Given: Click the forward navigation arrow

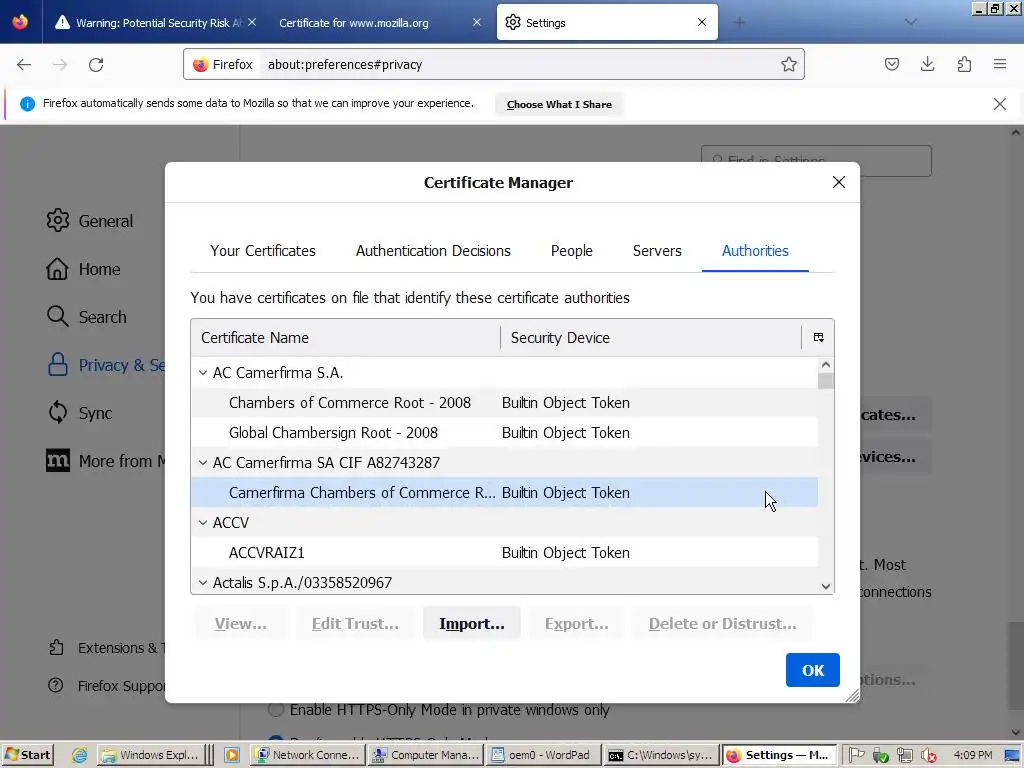Looking at the screenshot, I should click(60, 65).
